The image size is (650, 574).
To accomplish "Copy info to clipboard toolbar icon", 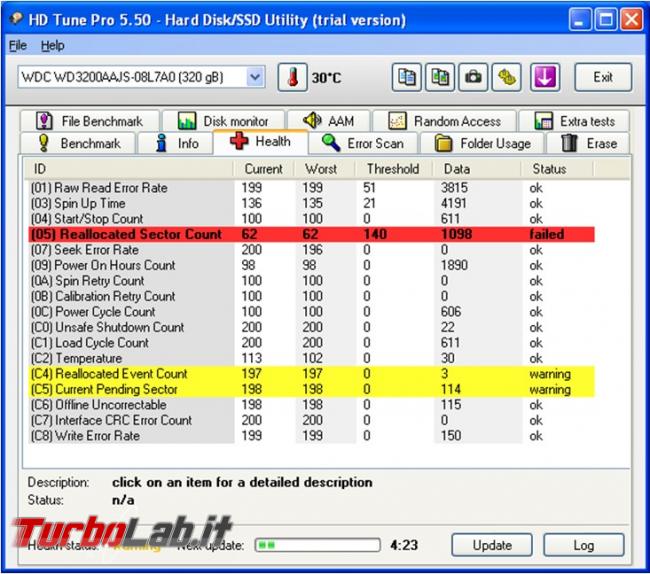I will [406, 77].
